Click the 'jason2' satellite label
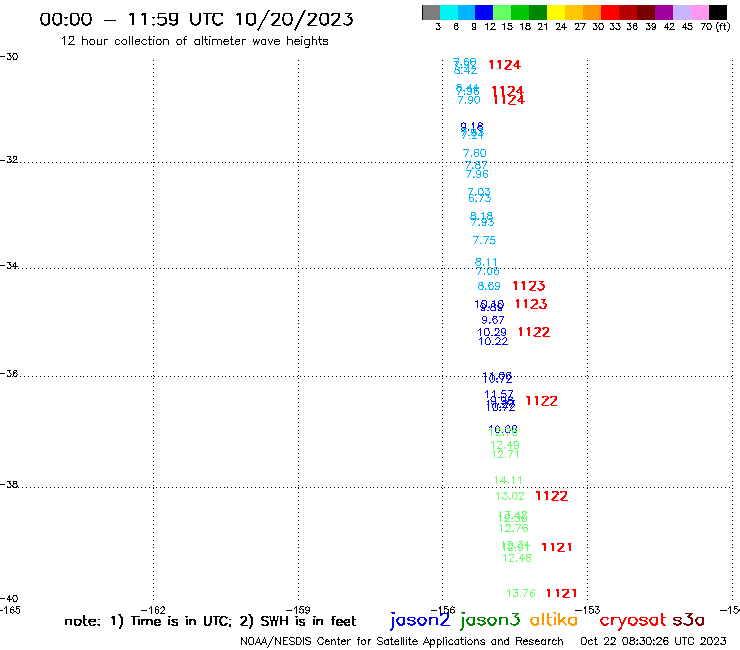Screen dimensions: 740x650 coord(420,620)
